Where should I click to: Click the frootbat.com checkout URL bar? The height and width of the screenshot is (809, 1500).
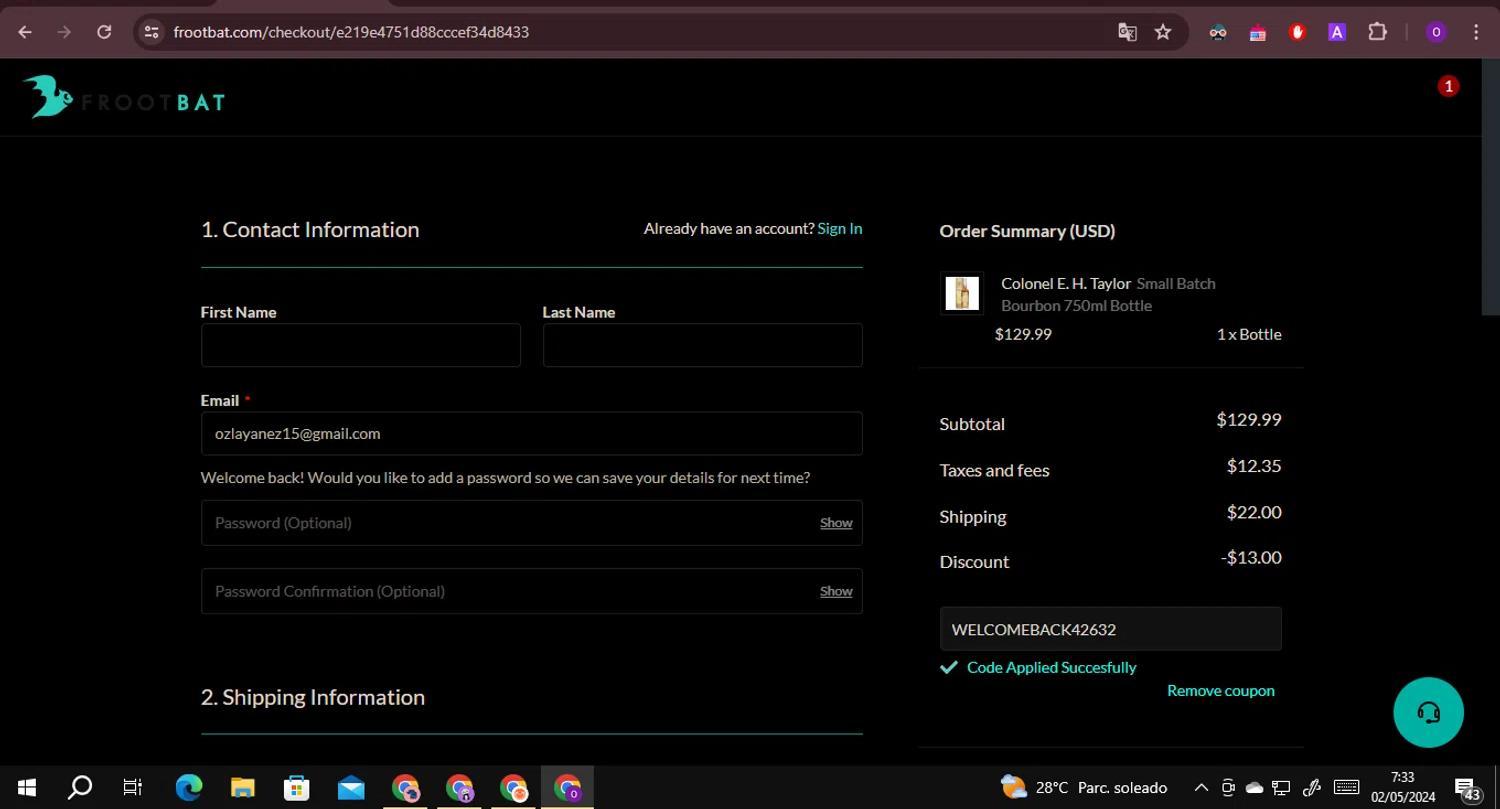click(x=351, y=32)
